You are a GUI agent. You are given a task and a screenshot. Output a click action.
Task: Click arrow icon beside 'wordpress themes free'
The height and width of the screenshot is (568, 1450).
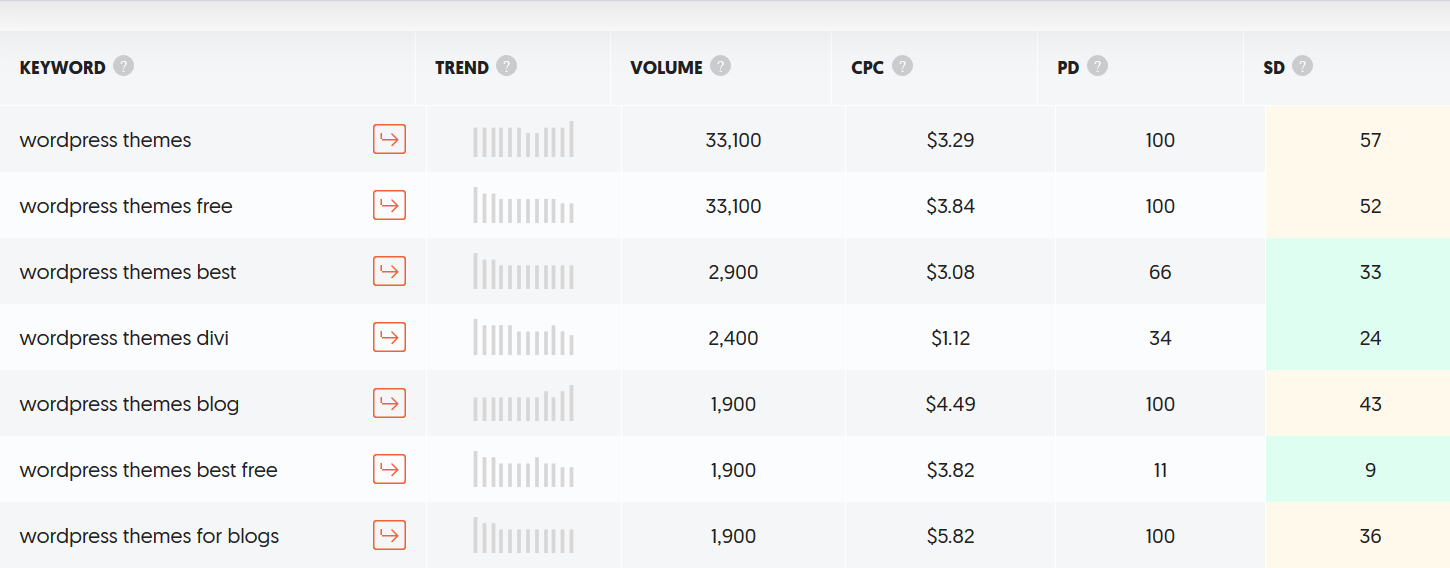389,205
